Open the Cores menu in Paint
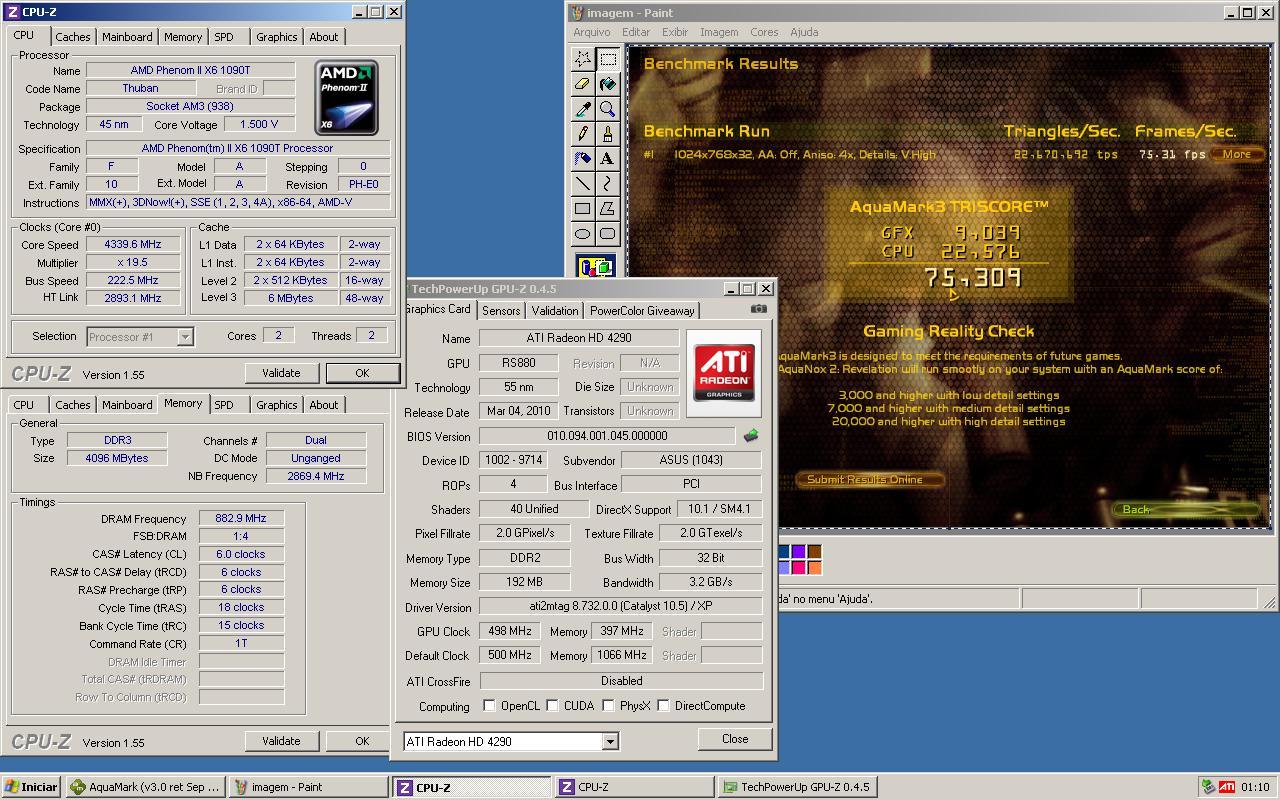The image size is (1280, 800). point(764,32)
